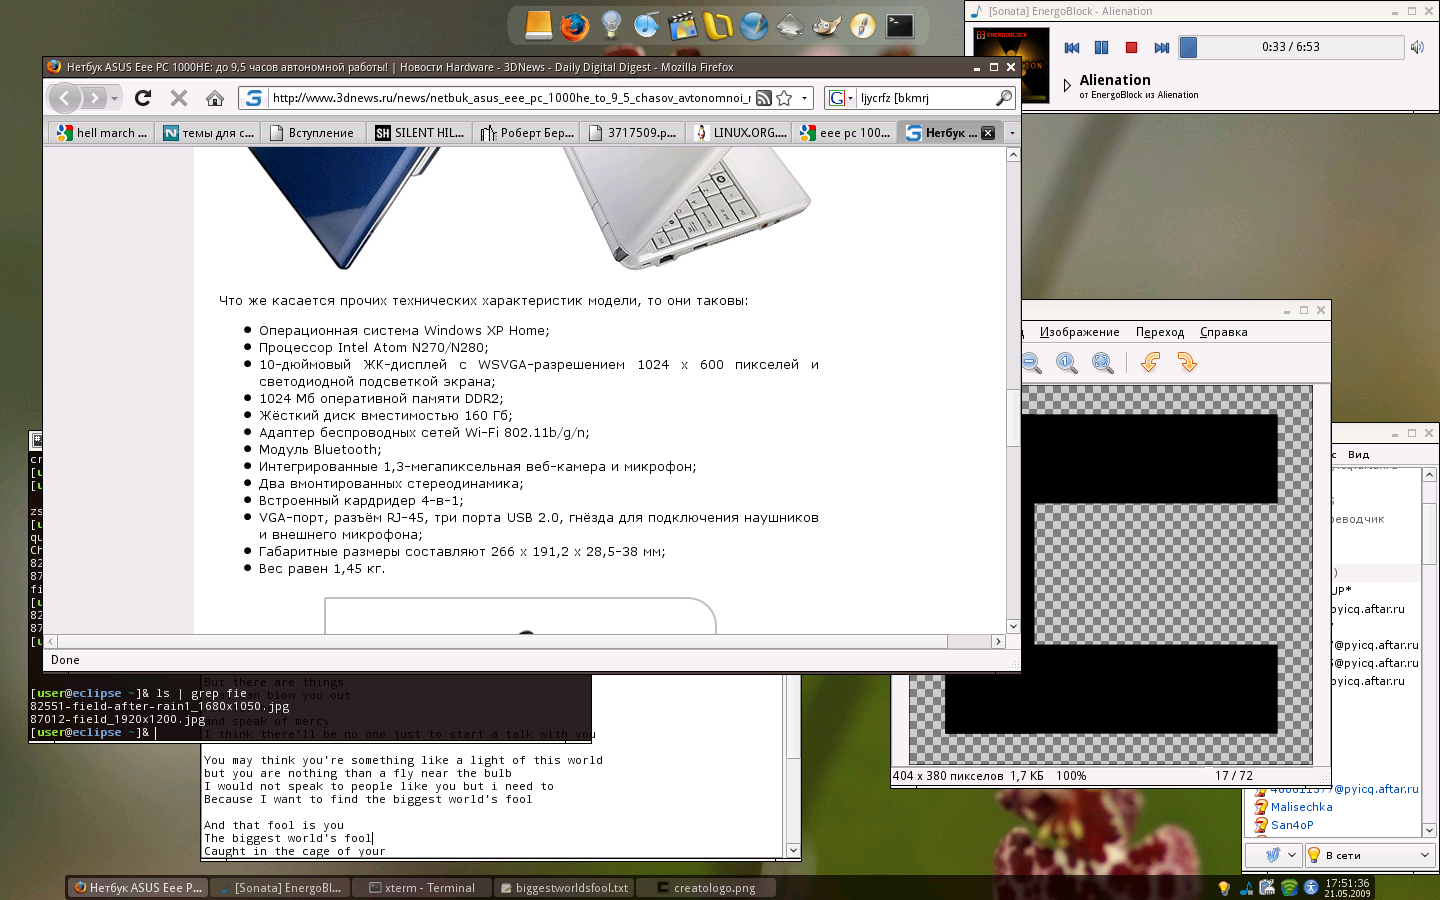
Task: Reload the current Firefox page
Action: click(143, 98)
